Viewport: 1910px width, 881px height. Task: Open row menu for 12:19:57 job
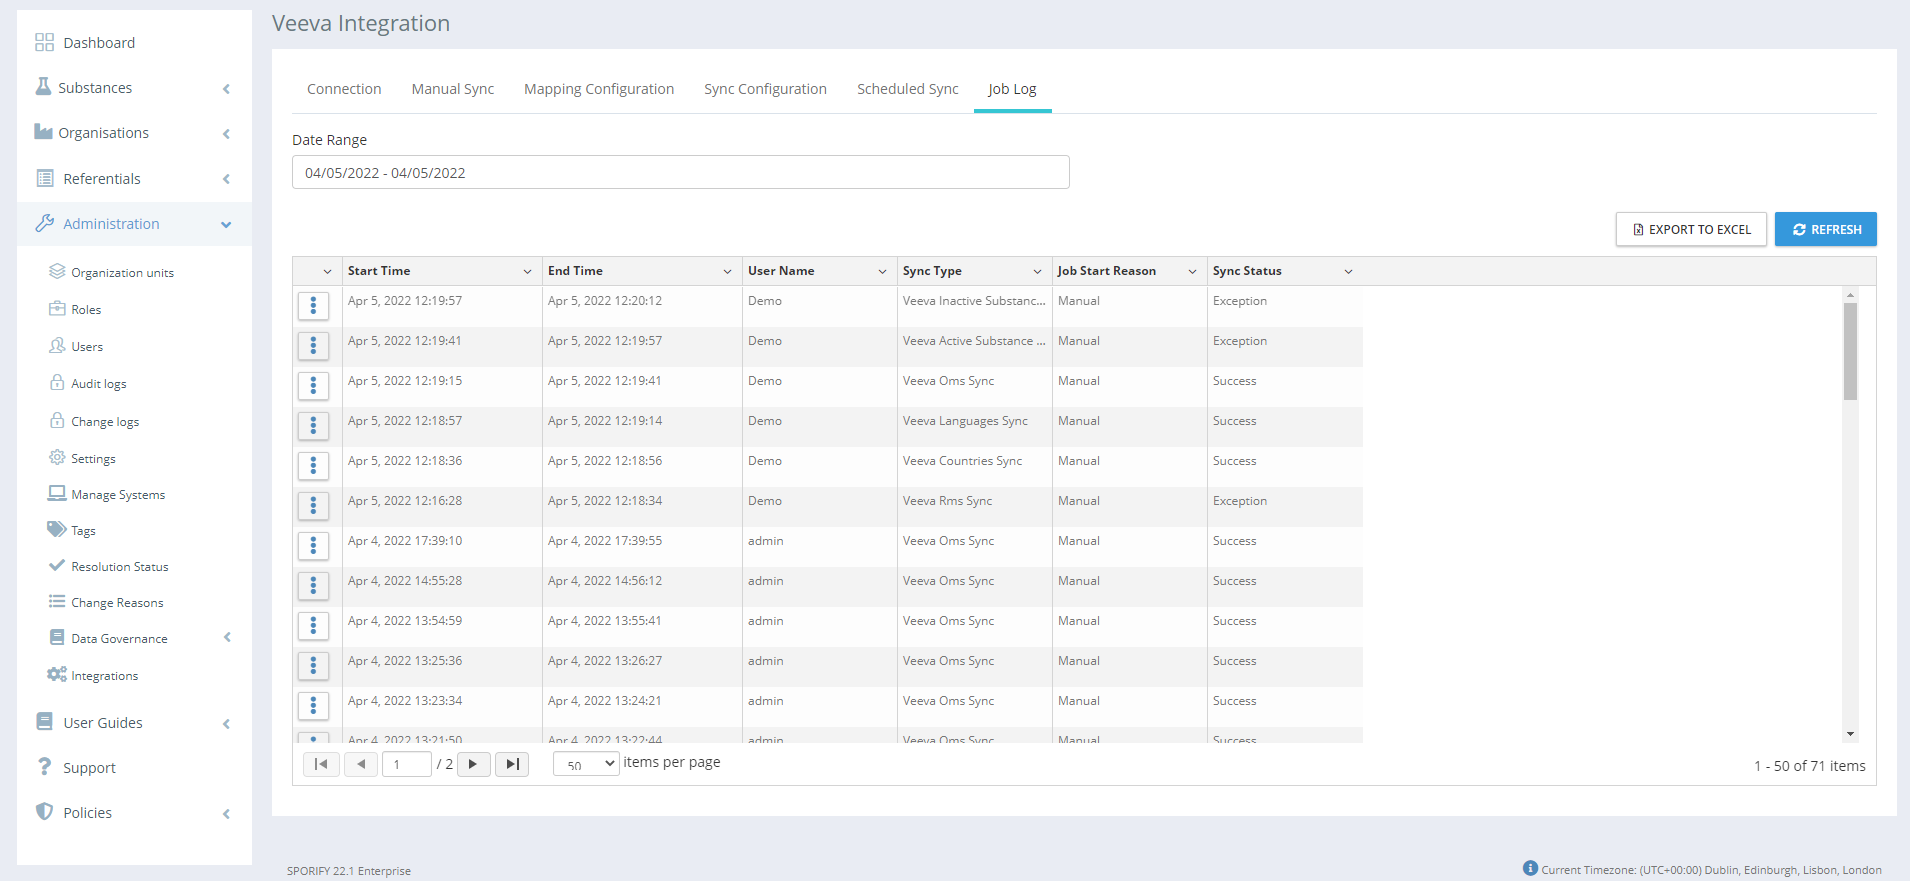coord(313,306)
